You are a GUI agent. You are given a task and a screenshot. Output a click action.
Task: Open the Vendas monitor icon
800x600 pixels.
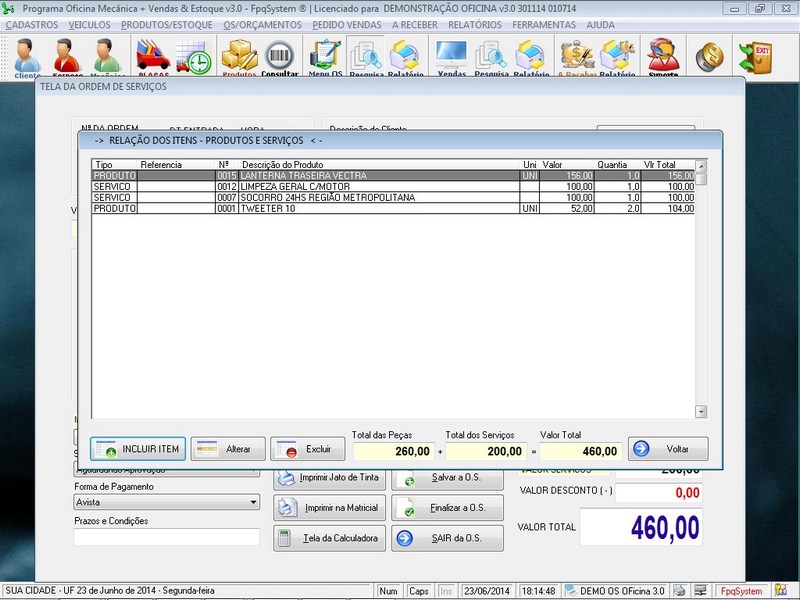tap(452, 57)
